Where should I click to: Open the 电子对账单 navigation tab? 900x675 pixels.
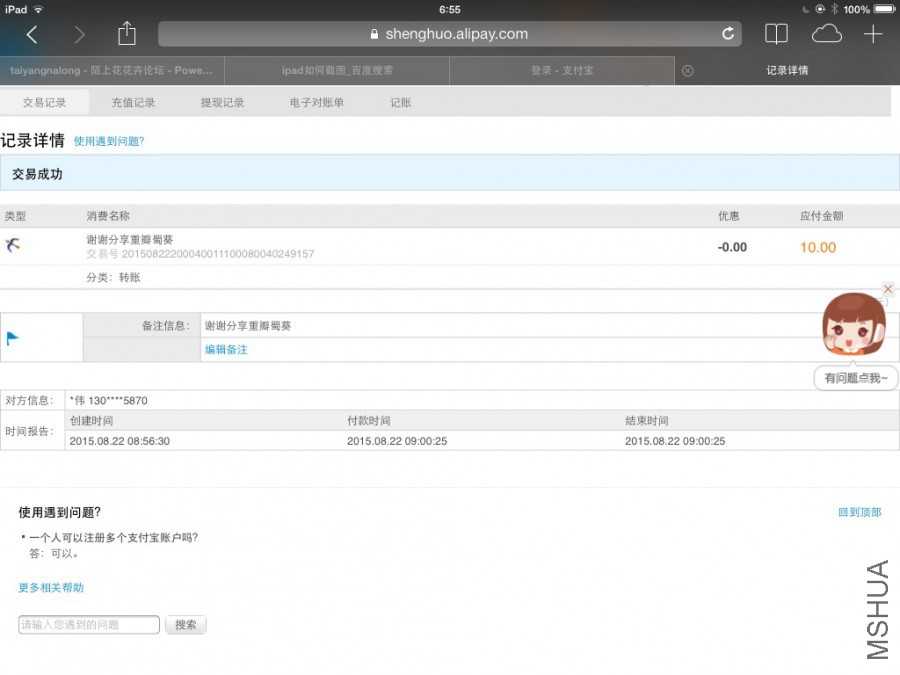(x=316, y=102)
